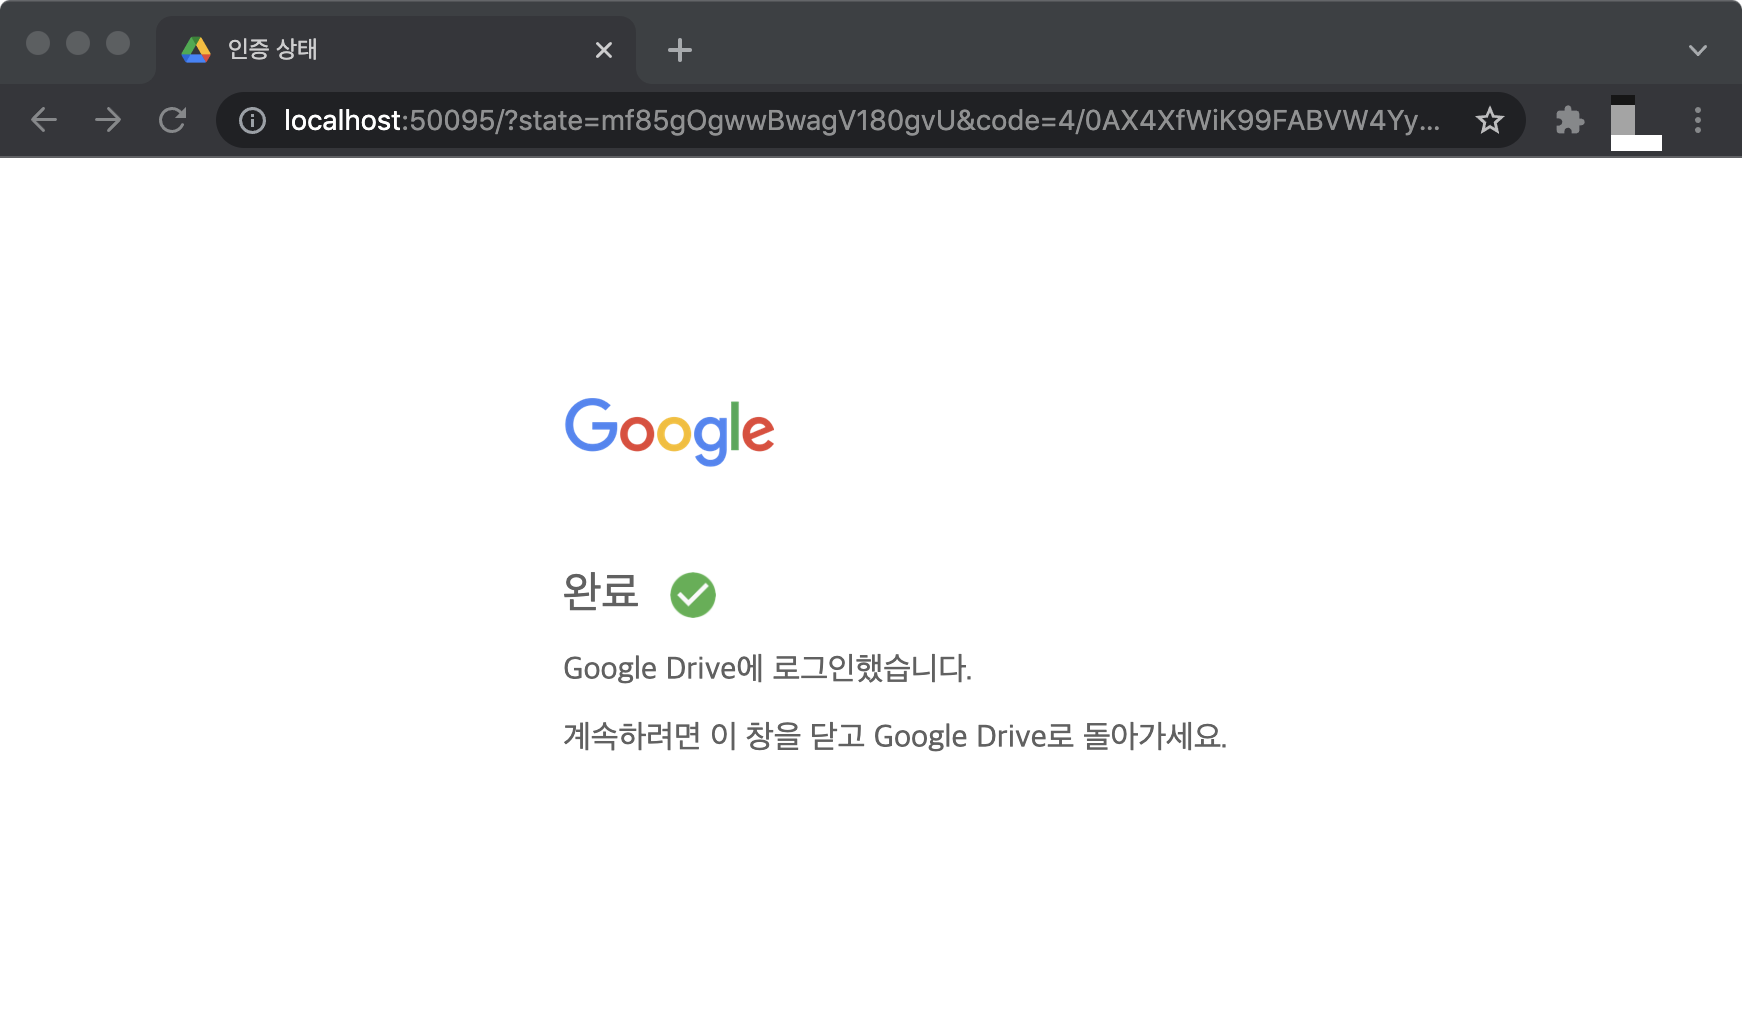Open the profile avatar next to Extensions
This screenshot has height=1016, width=1742.
click(x=1636, y=122)
